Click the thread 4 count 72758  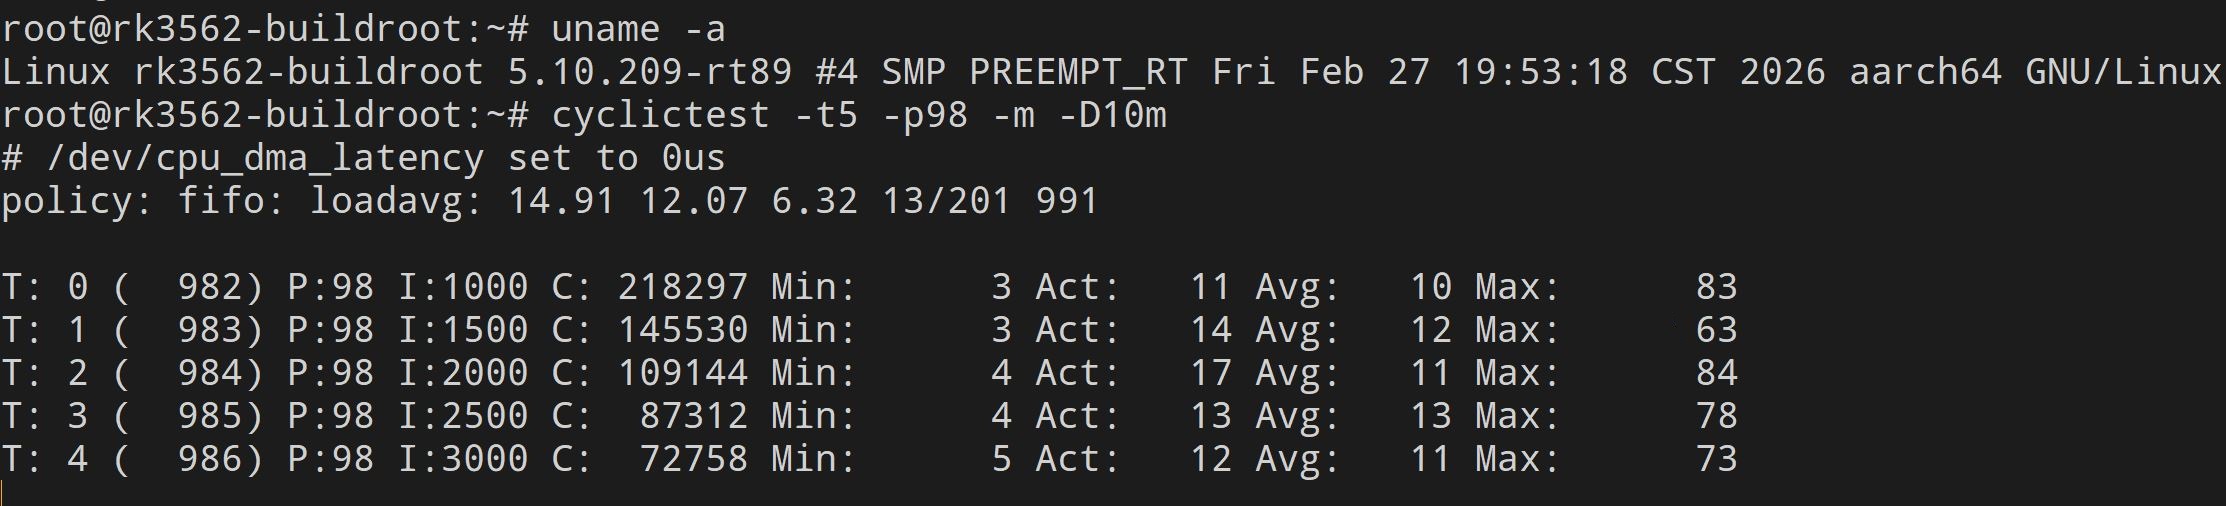693,459
